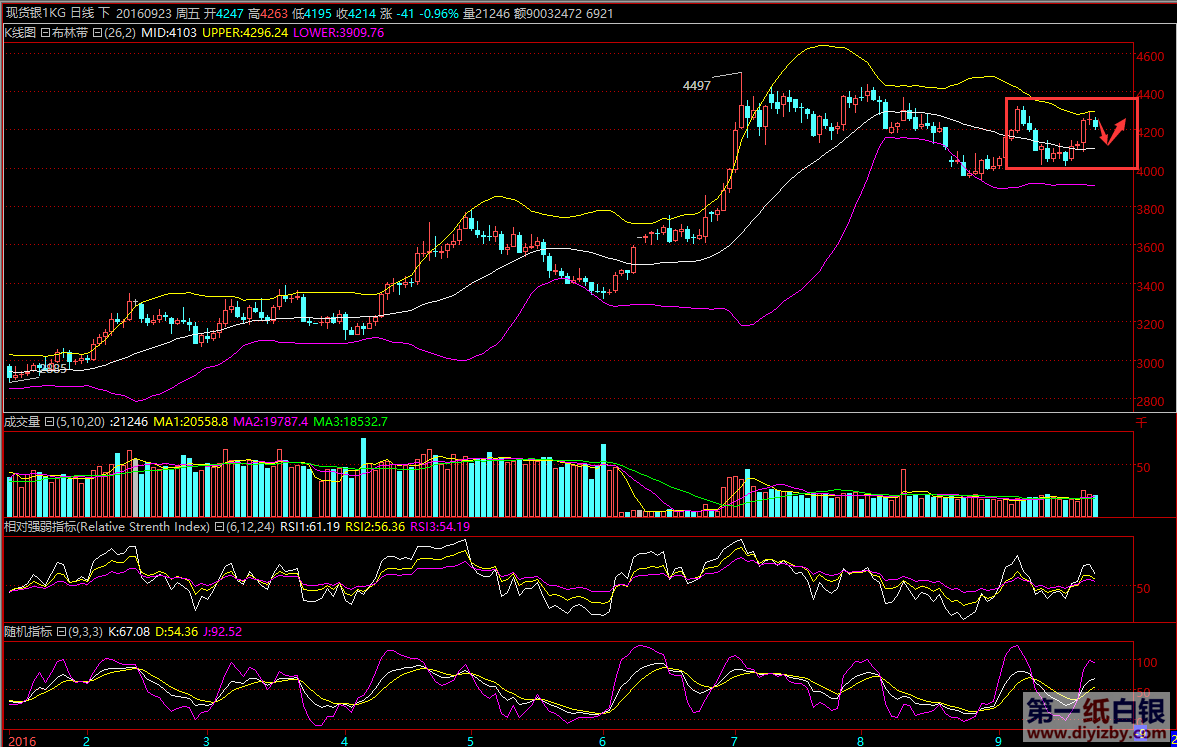Viewport: 1177px width, 747px height.
Task: Click month 7 on the time axis
Action: 734,741
